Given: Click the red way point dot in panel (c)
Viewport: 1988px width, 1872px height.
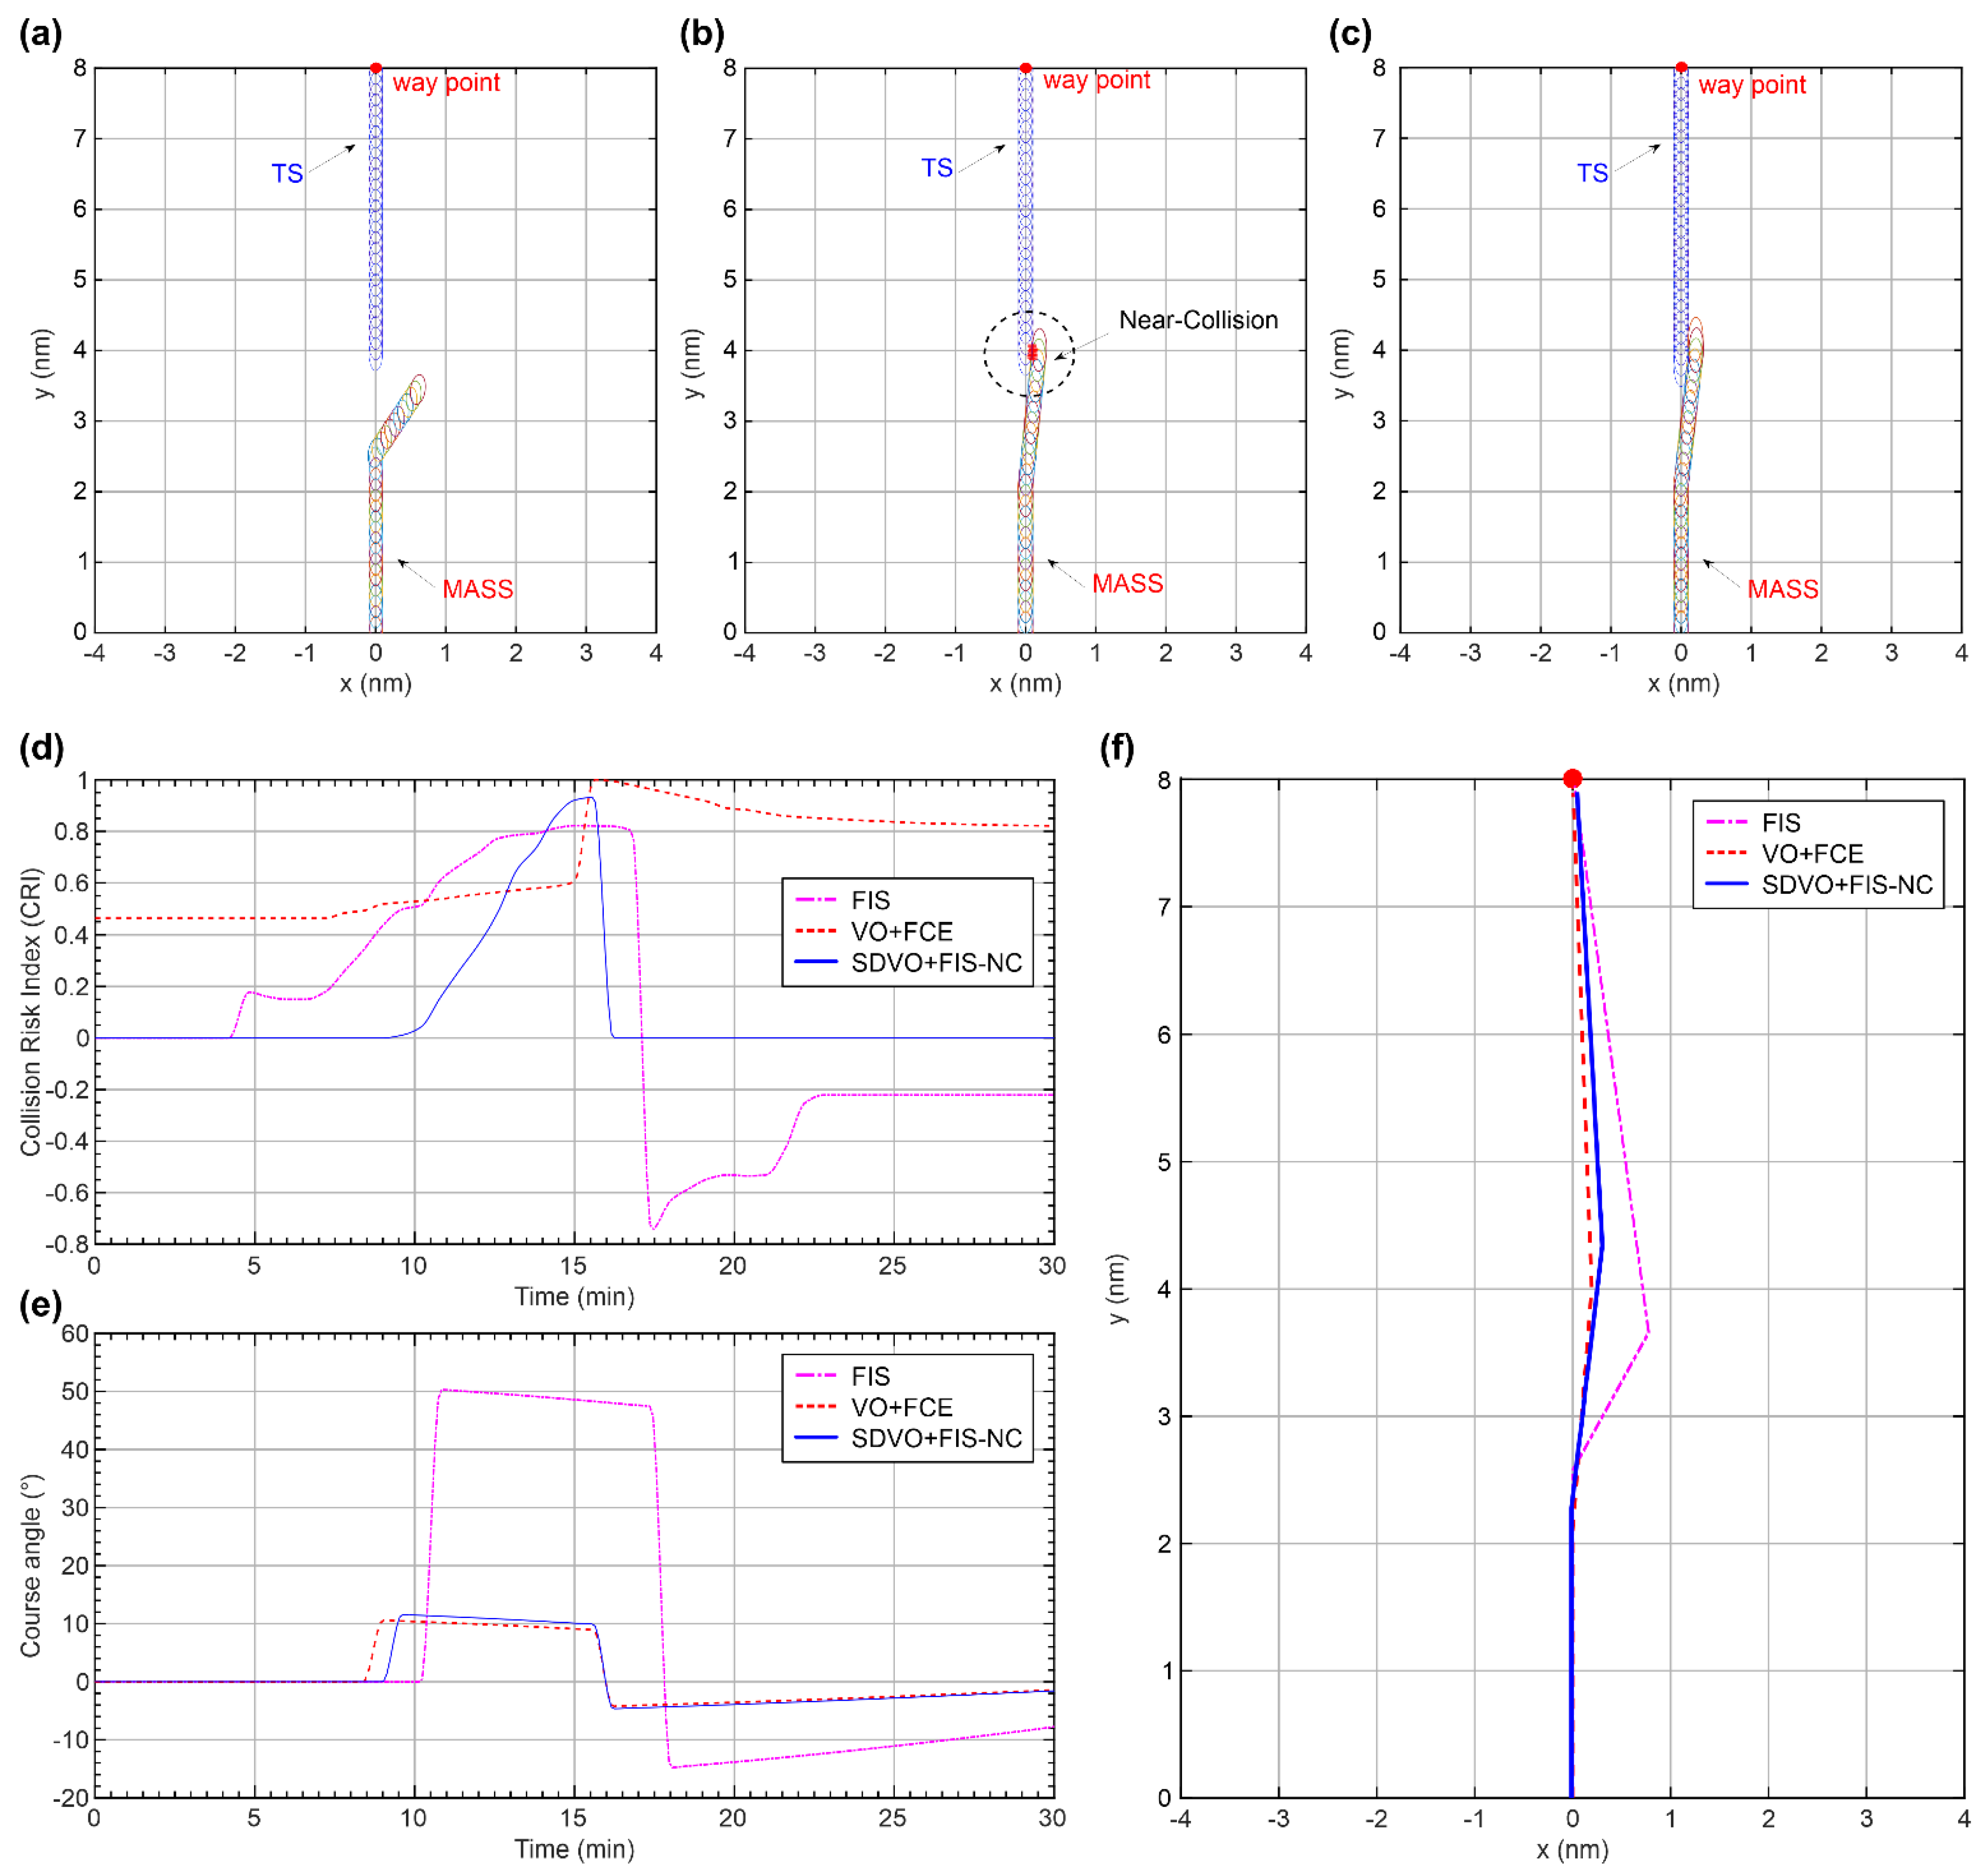Looking at the screenshot, I should [x=1682, y=68].
